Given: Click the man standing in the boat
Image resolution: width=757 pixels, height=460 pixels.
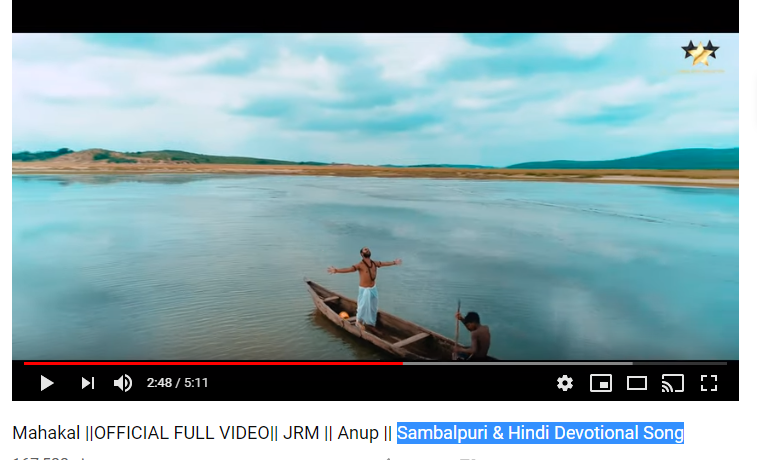Looking at the screenshot, I should point(366,286).
